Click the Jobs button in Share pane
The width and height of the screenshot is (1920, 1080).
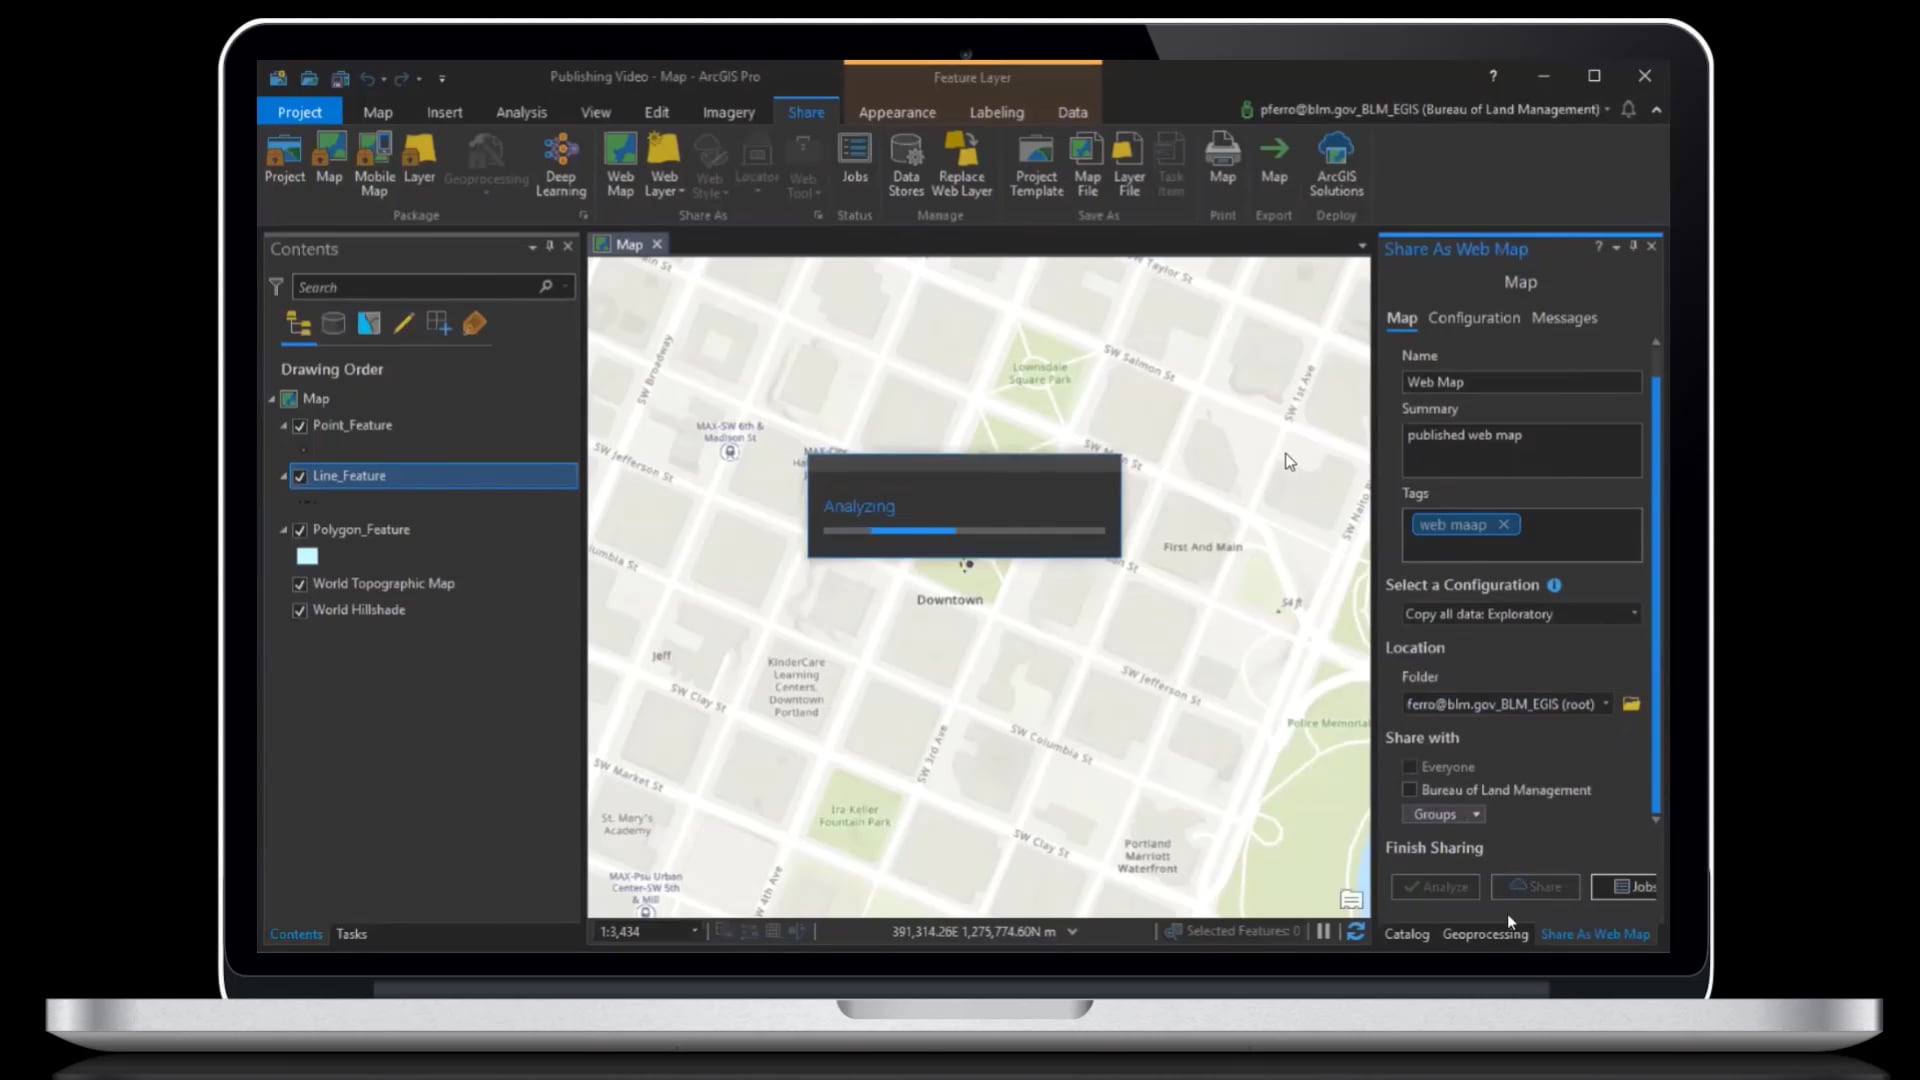[x=1626, y=887]
